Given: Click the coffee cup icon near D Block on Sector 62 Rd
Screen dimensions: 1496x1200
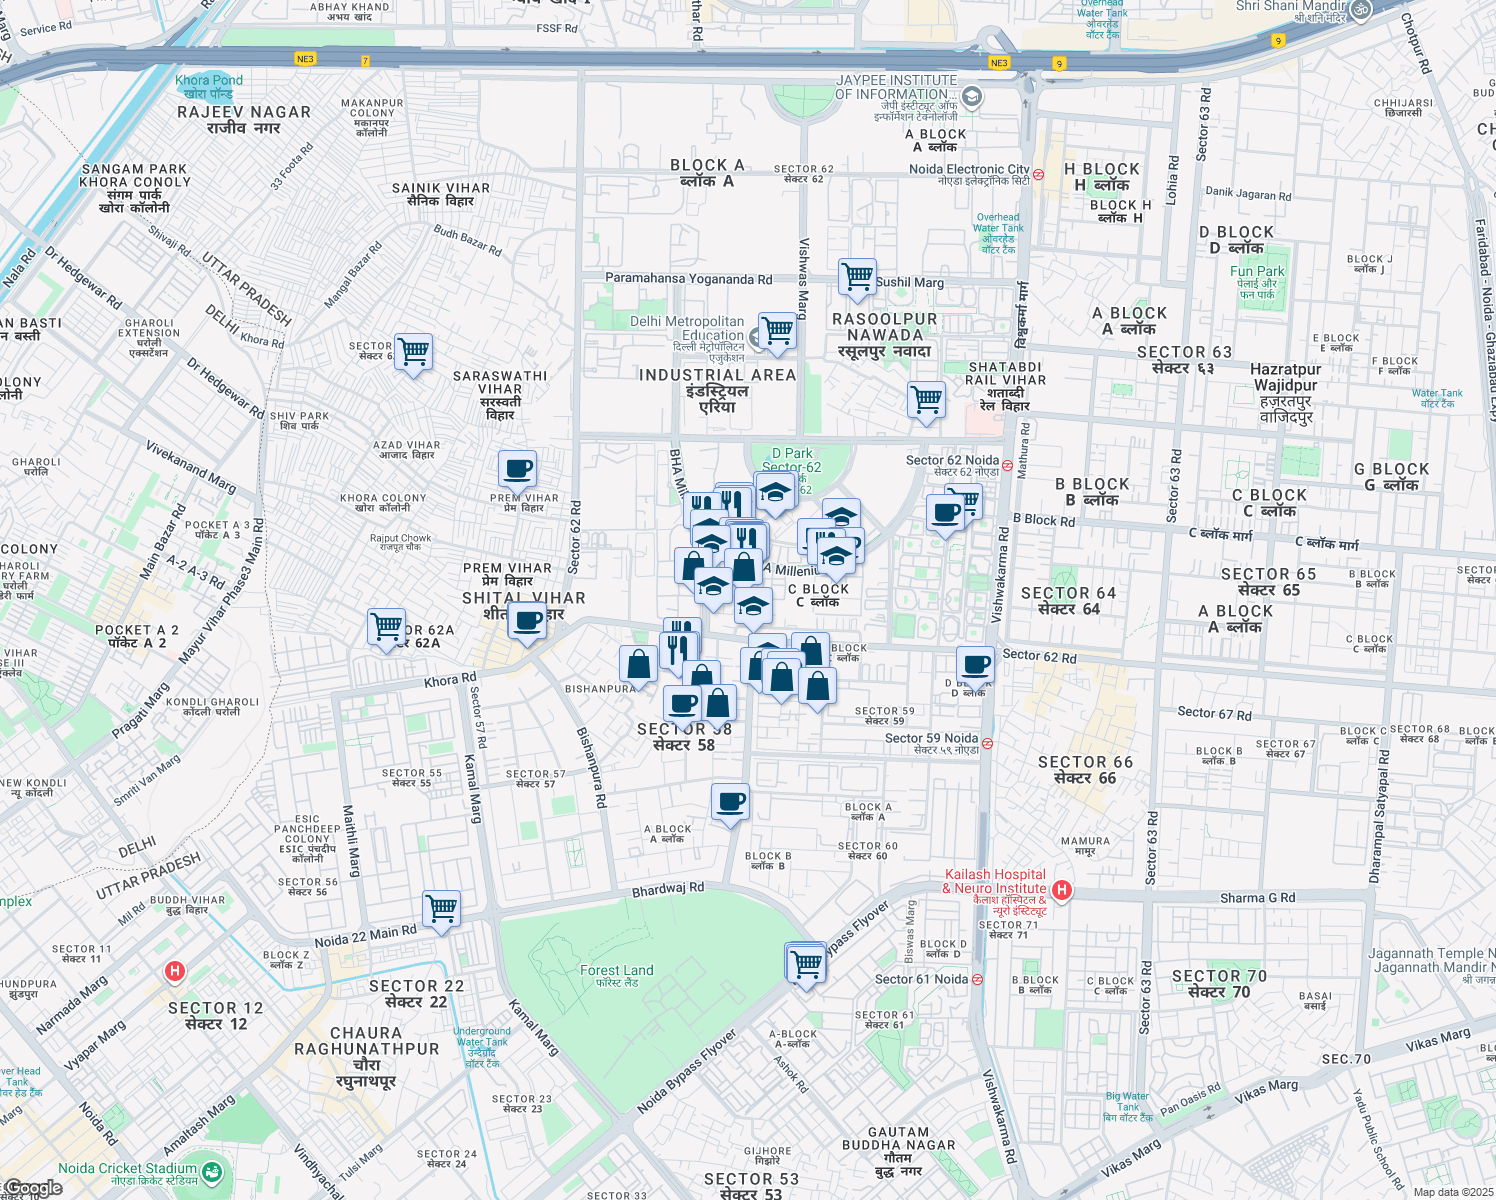Looking at the screenshot, I should pos(974,664).
